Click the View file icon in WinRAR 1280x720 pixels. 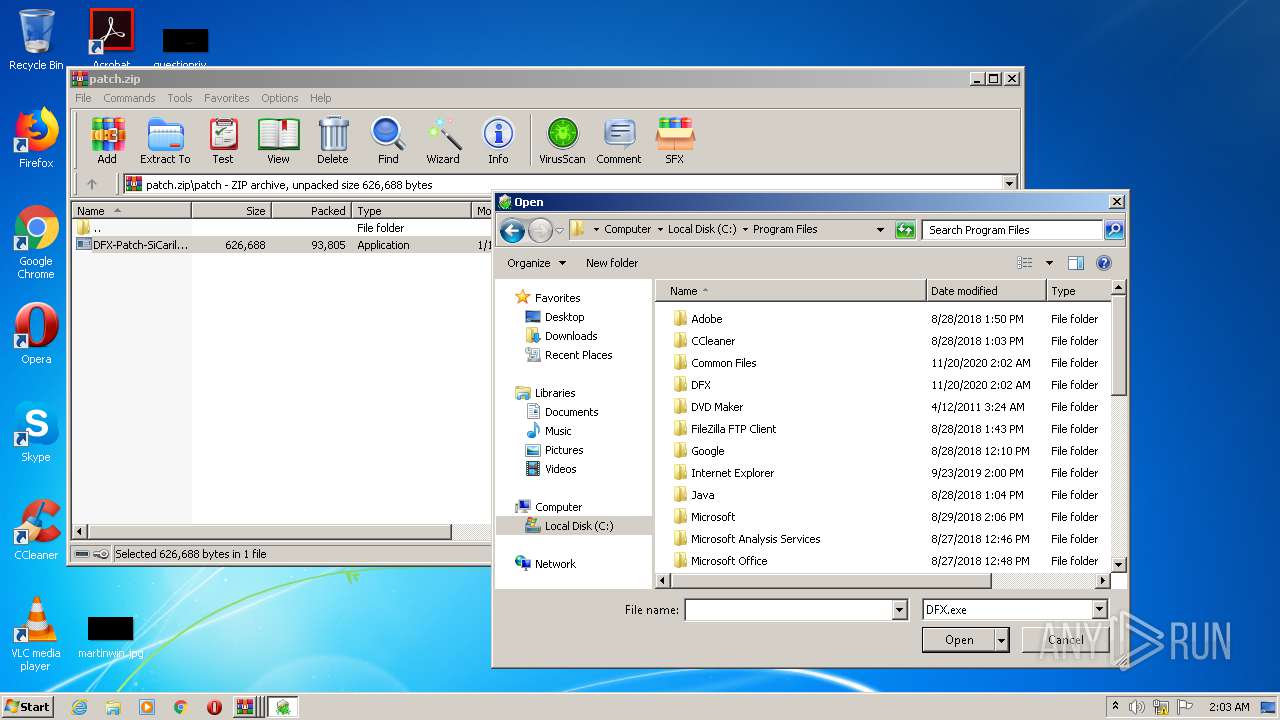(x=278, y=141)
